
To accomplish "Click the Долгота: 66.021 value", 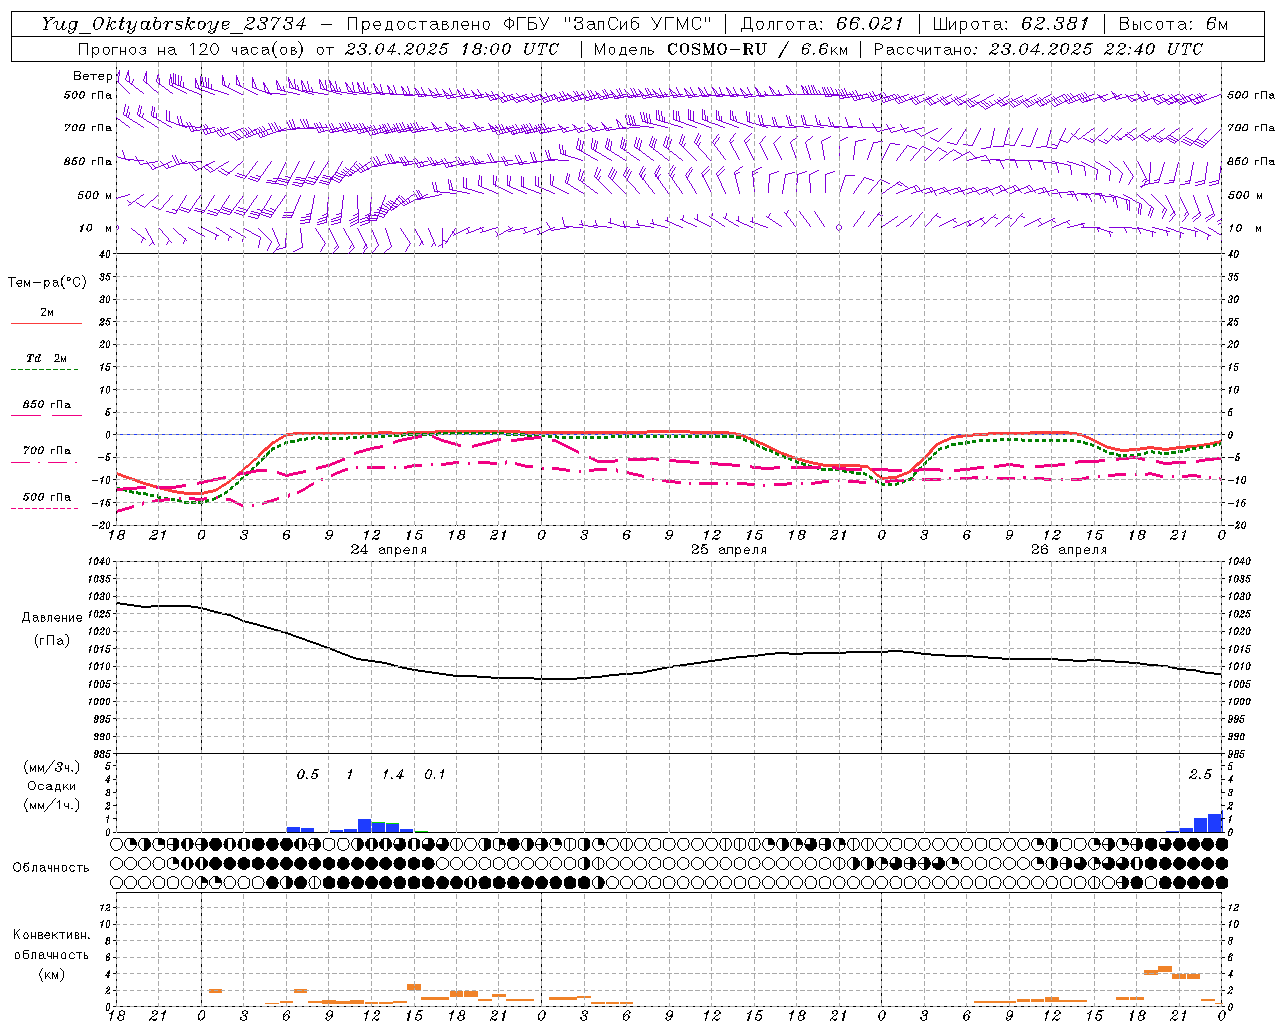I will [x=822, y=24].
